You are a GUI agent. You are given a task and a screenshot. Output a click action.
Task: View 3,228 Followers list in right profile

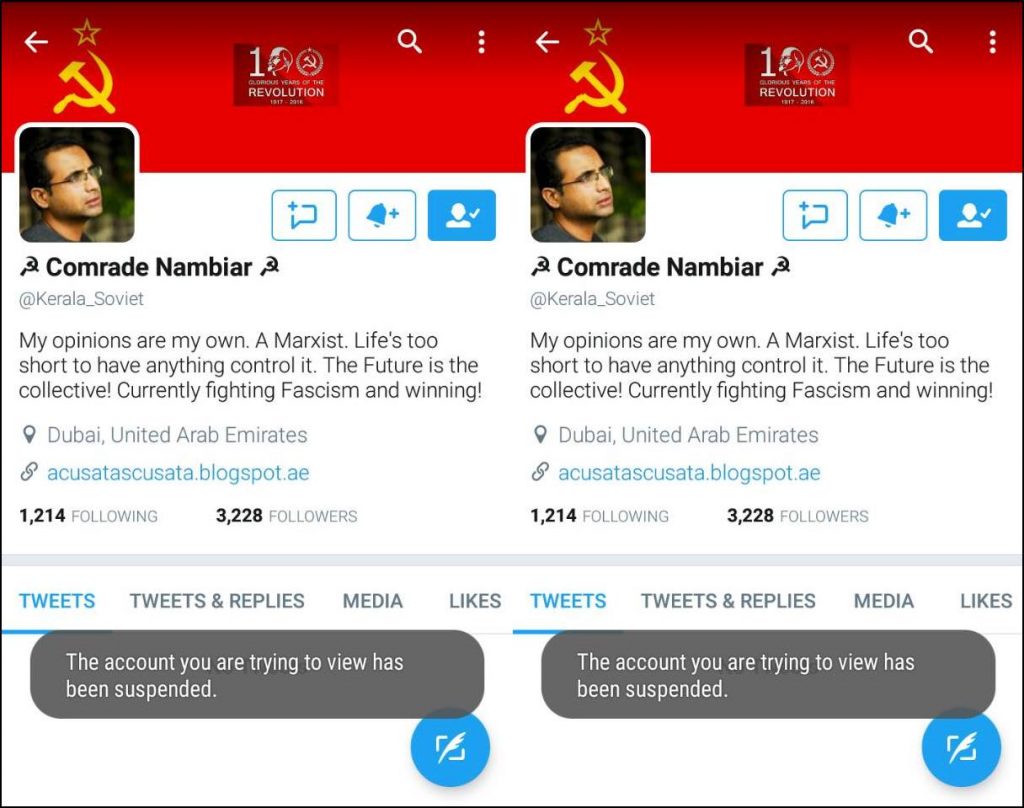click(x=797, y=516)
